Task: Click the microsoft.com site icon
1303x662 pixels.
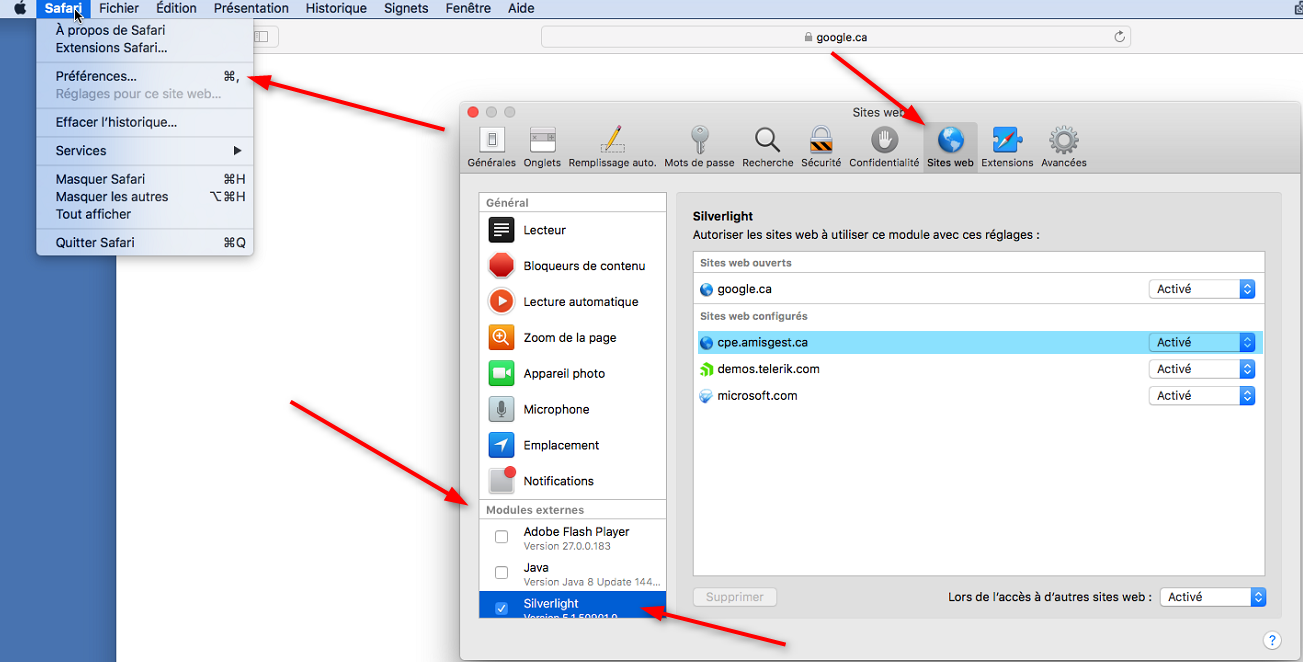Action: (x=707, y=396)
